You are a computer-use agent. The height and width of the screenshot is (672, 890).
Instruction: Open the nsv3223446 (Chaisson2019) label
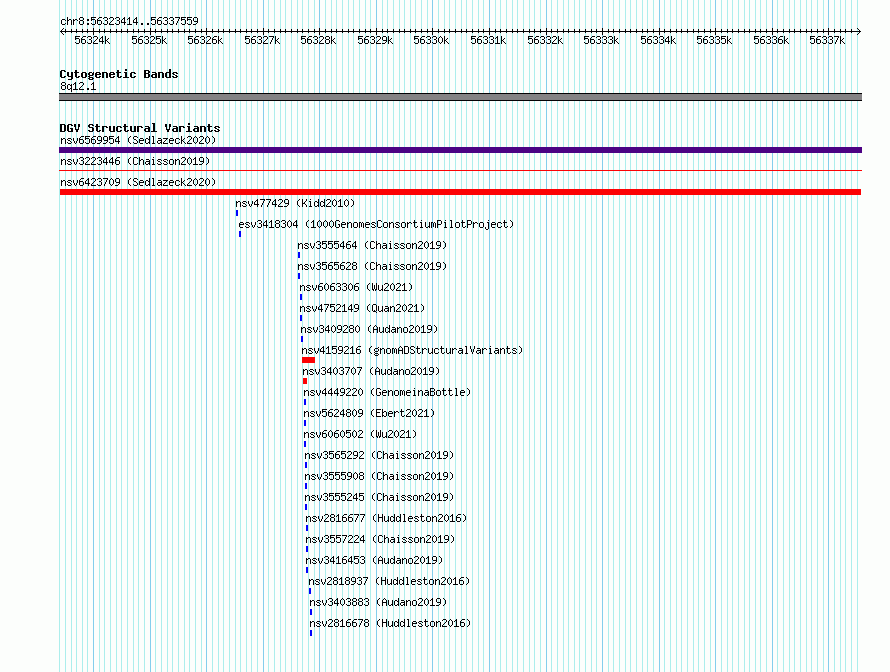135,161
